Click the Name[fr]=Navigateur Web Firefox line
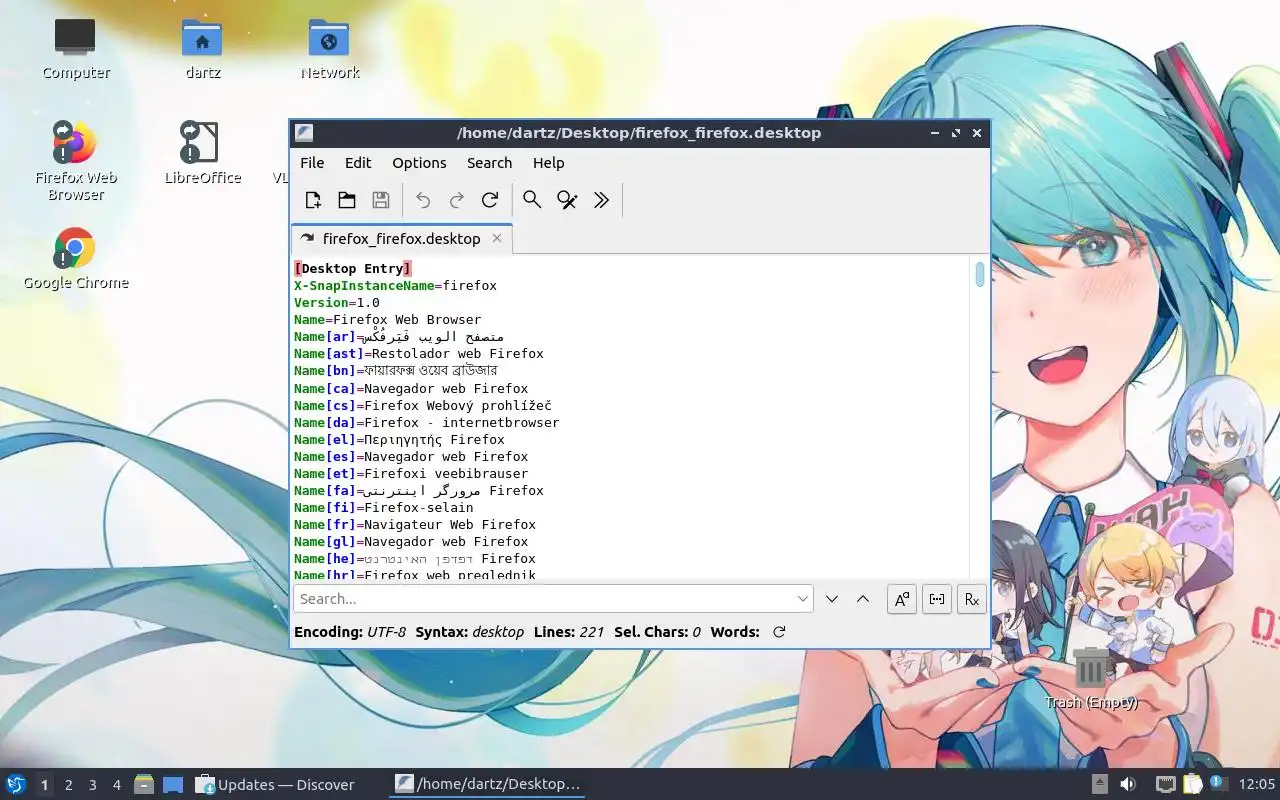This screenshot has width=1280, height=800. [415, 524]
